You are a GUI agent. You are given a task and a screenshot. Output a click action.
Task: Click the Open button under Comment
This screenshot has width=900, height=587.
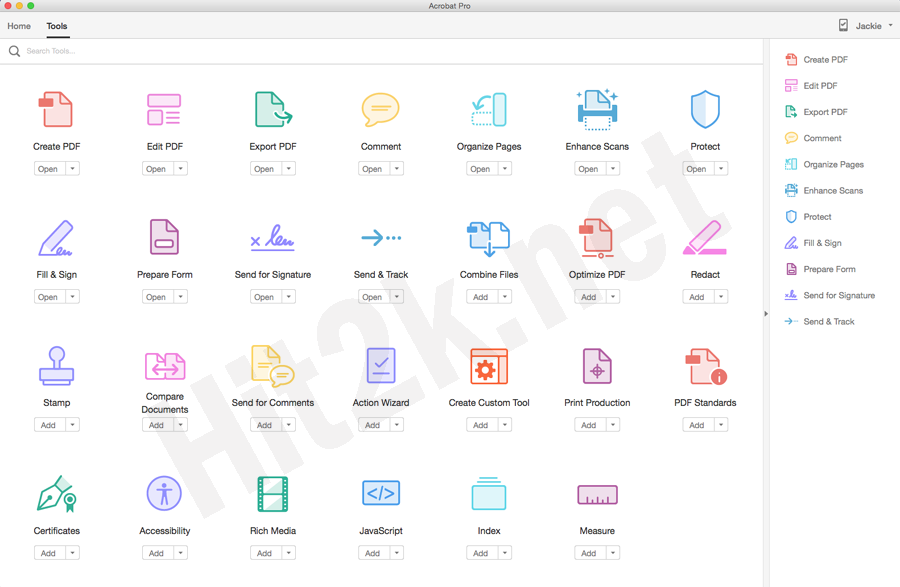pos(373,169)
